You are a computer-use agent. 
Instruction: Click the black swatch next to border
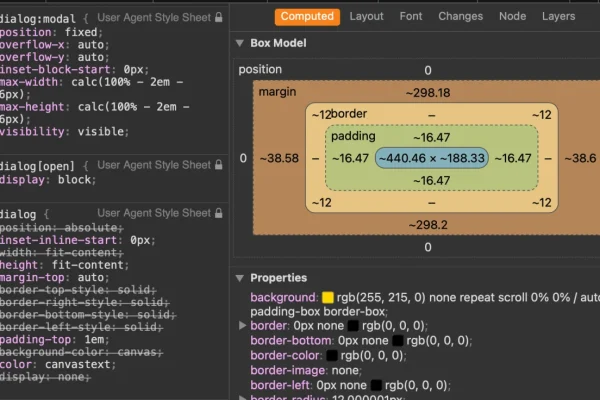click(x=353, y=326)
